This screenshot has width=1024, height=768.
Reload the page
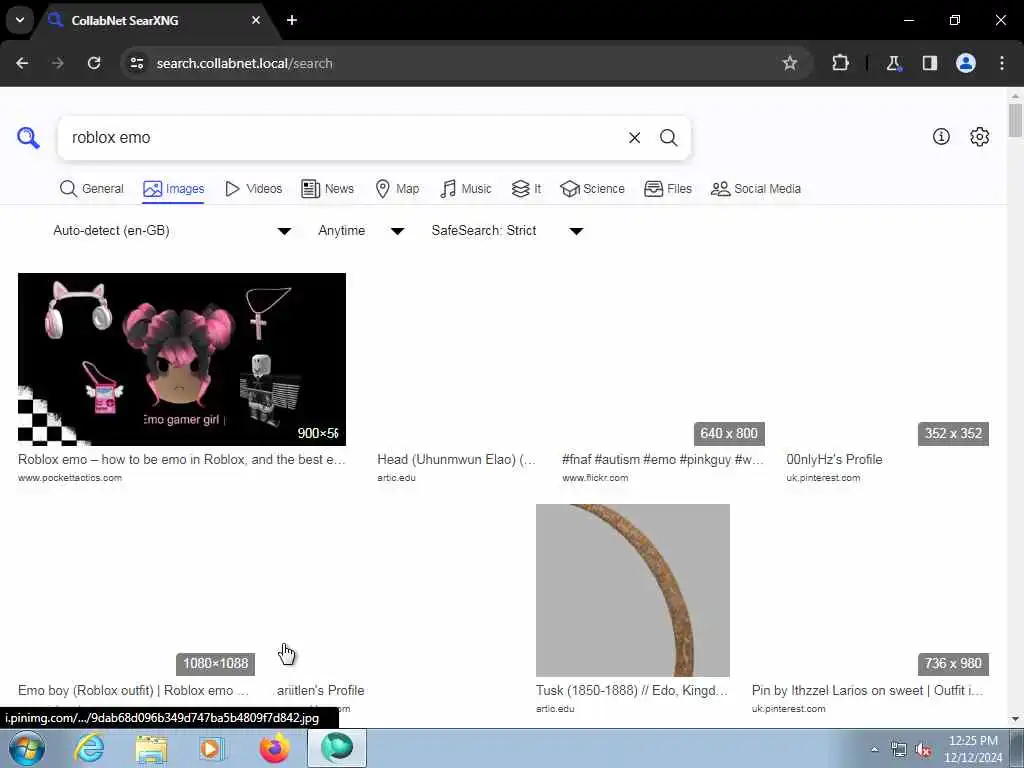[94, 63]
